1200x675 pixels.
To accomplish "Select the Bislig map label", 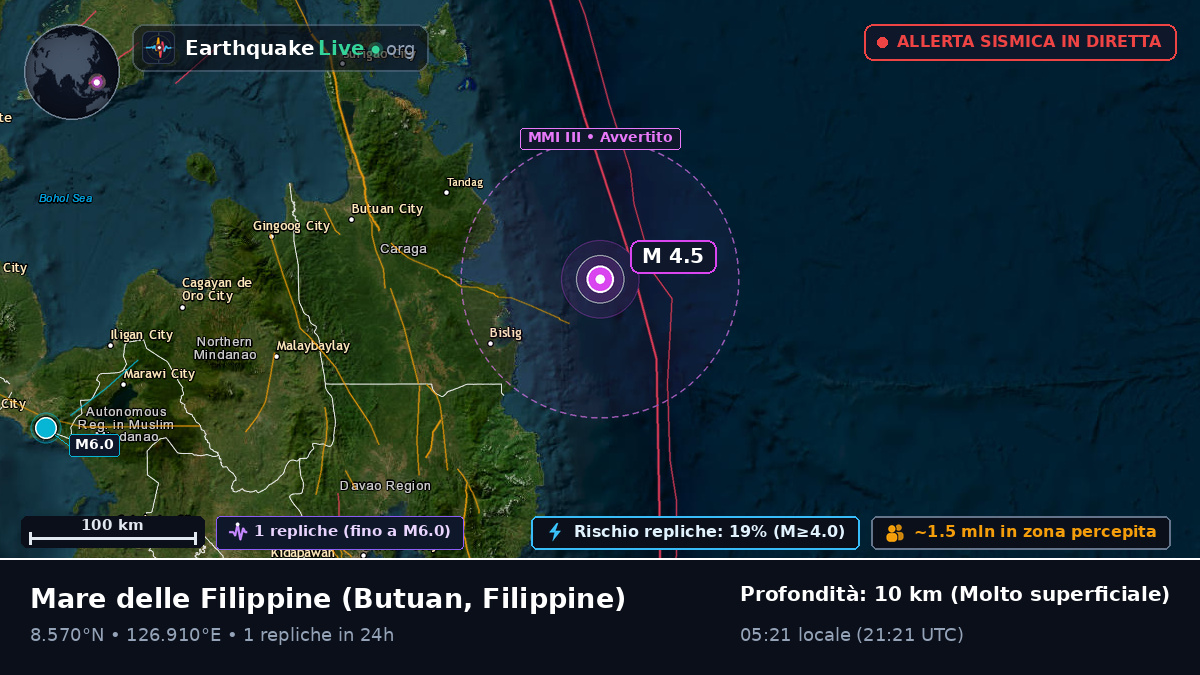I will tap(505, 333).
